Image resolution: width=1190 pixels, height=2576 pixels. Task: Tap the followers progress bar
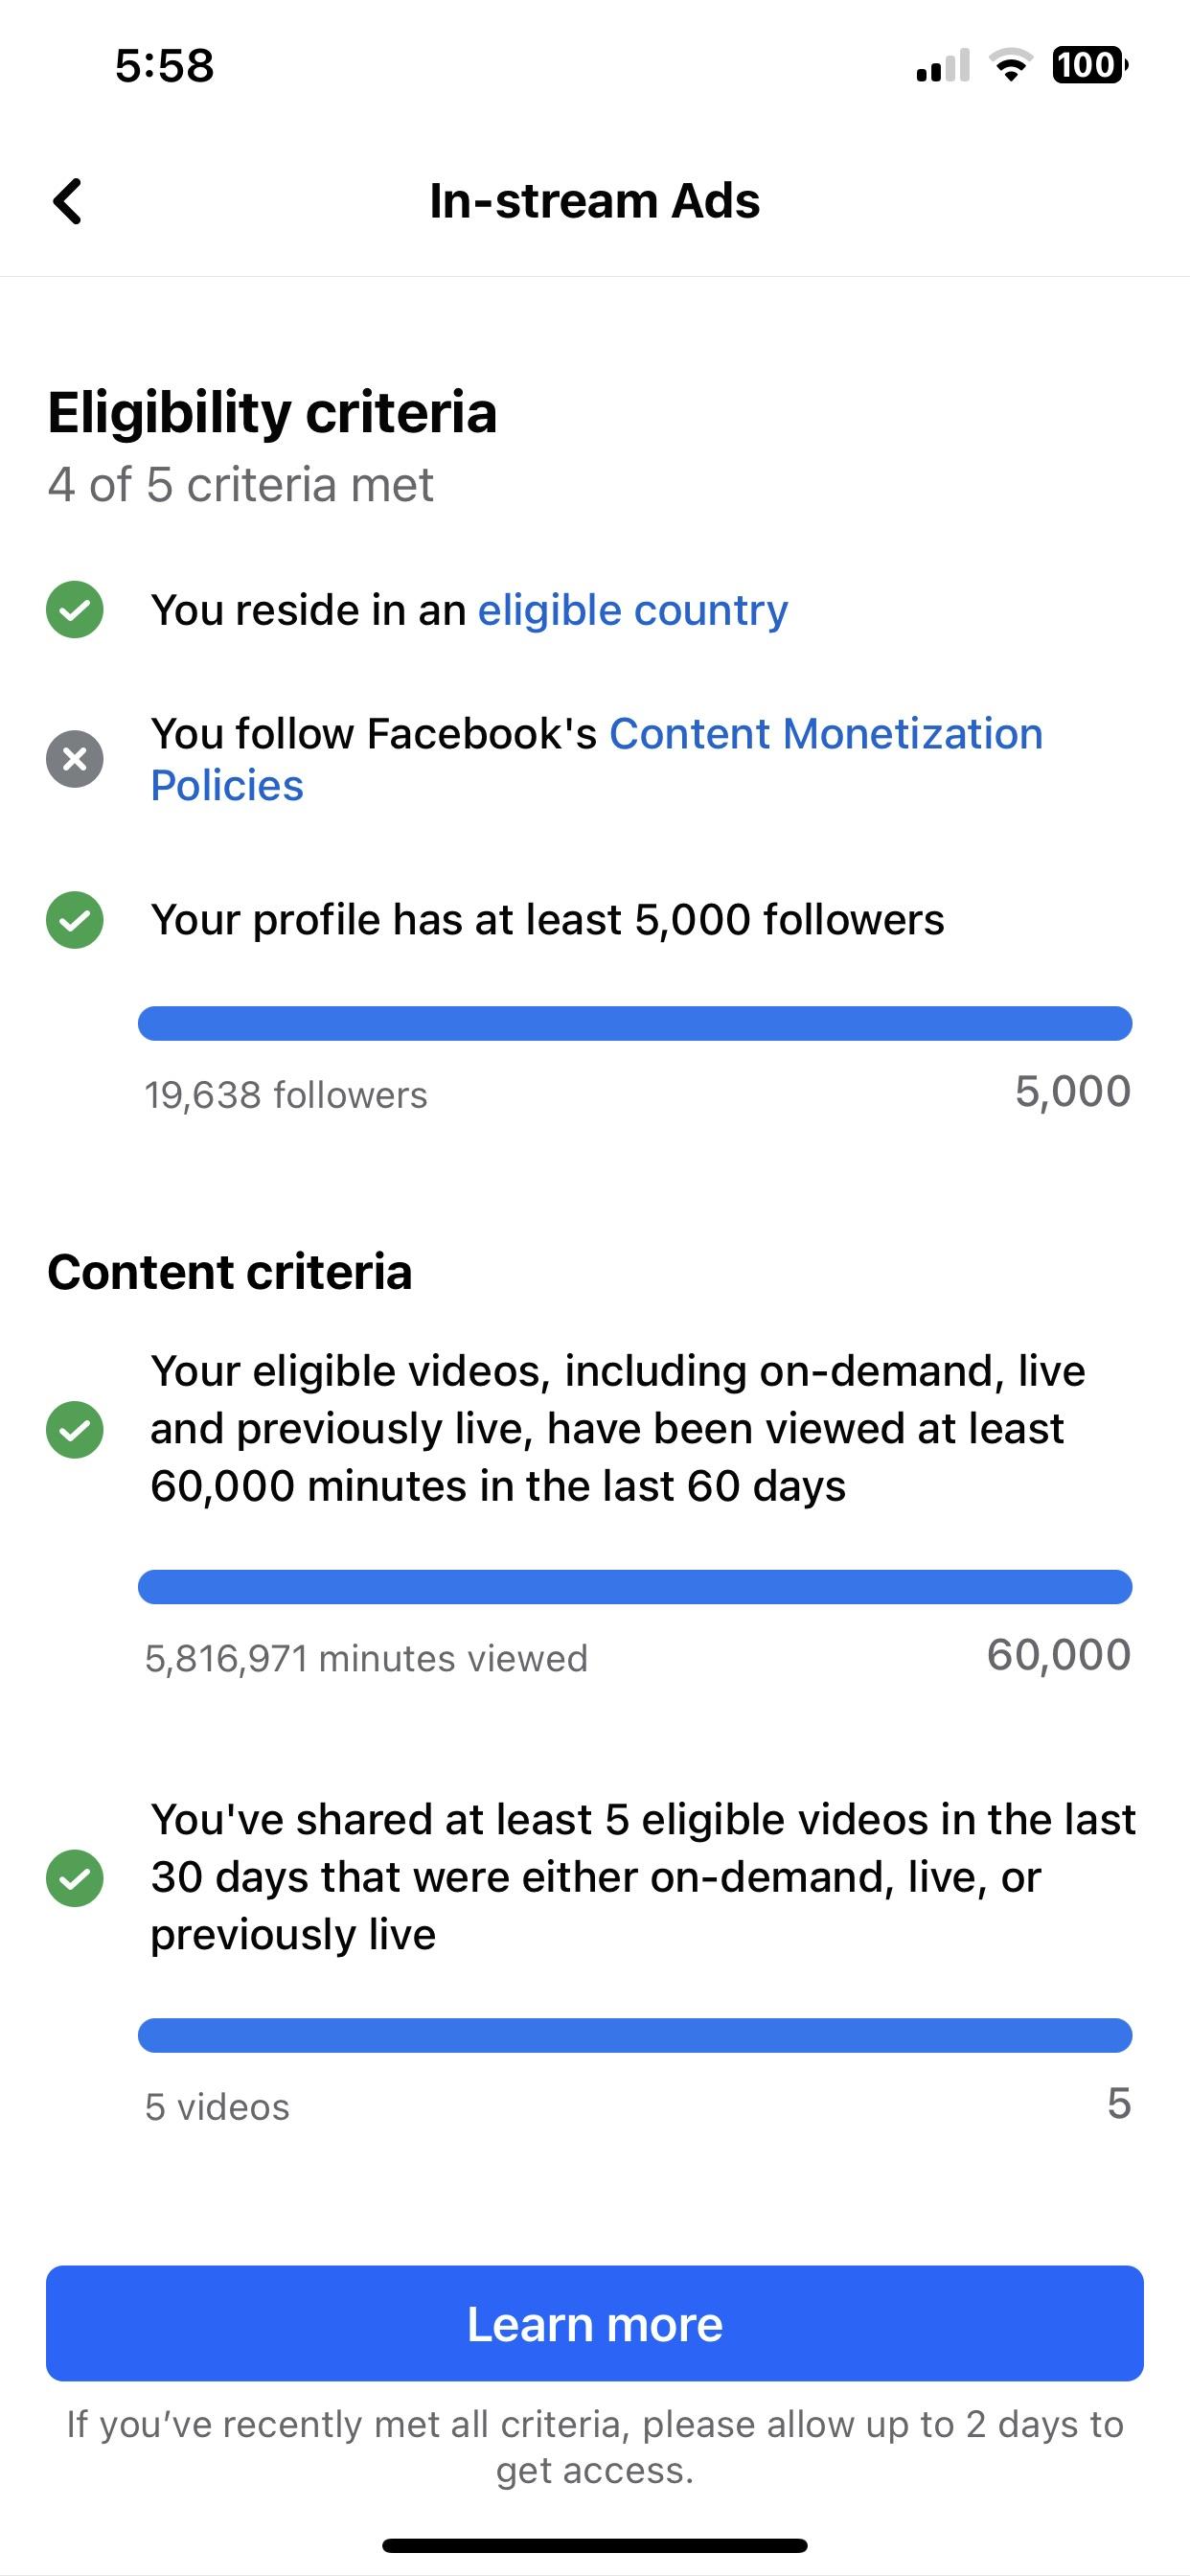pos(634,1023)
